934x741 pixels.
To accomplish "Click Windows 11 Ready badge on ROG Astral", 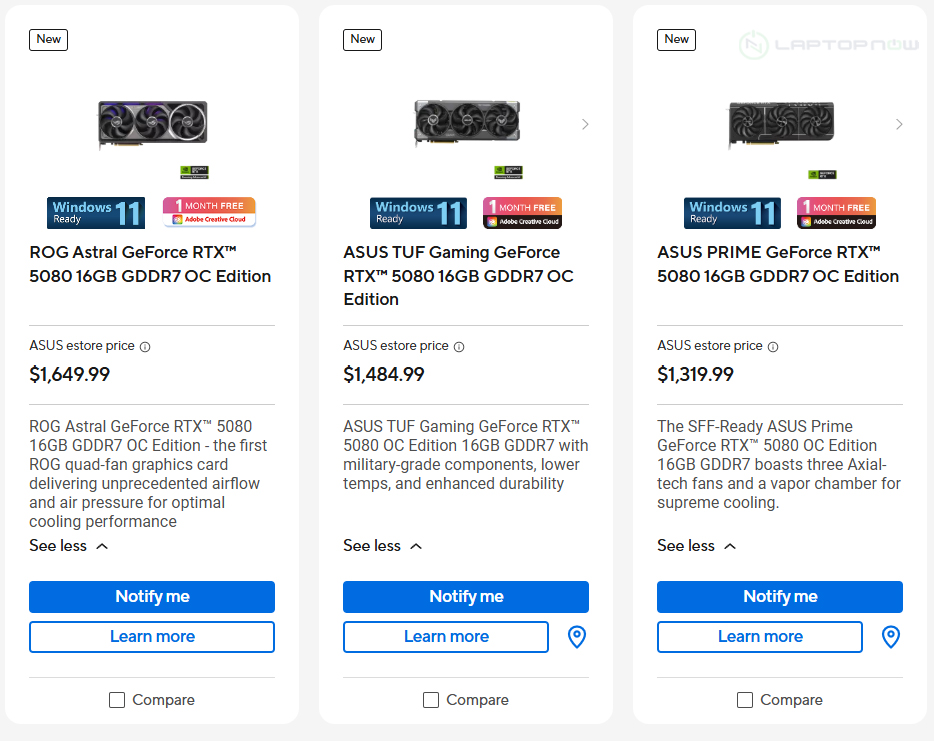I will click(96, 212).
